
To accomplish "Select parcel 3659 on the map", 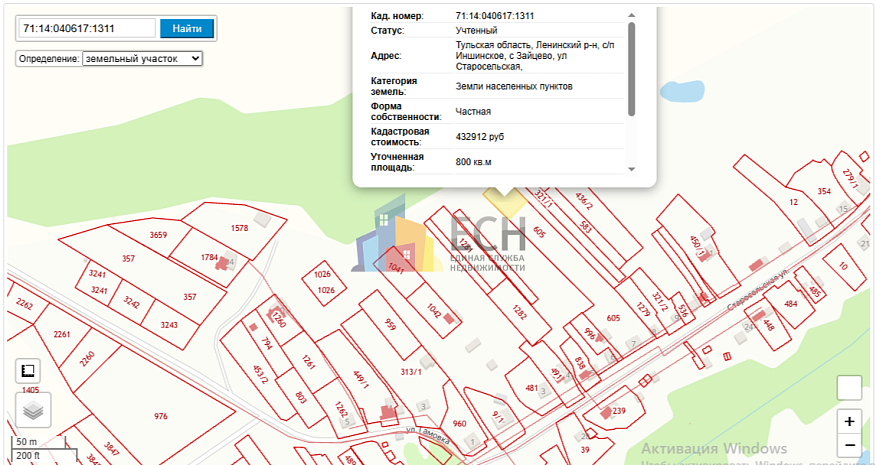I will [x=159, y=235].
